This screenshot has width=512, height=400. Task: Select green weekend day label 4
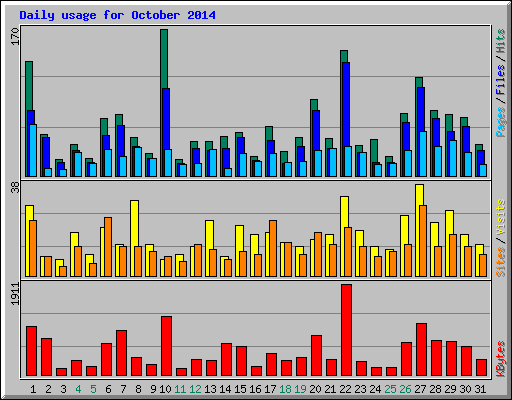pos(78,389)
